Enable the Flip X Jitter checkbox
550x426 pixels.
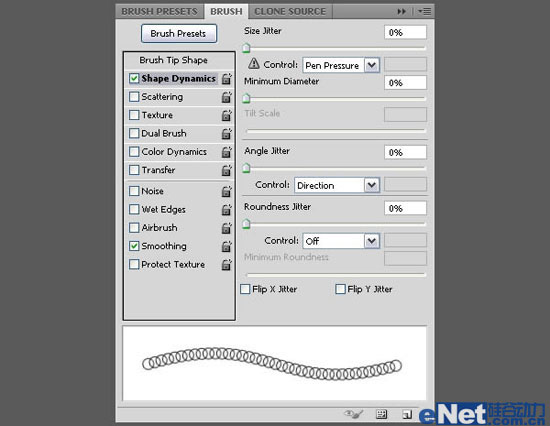[245, 289]
